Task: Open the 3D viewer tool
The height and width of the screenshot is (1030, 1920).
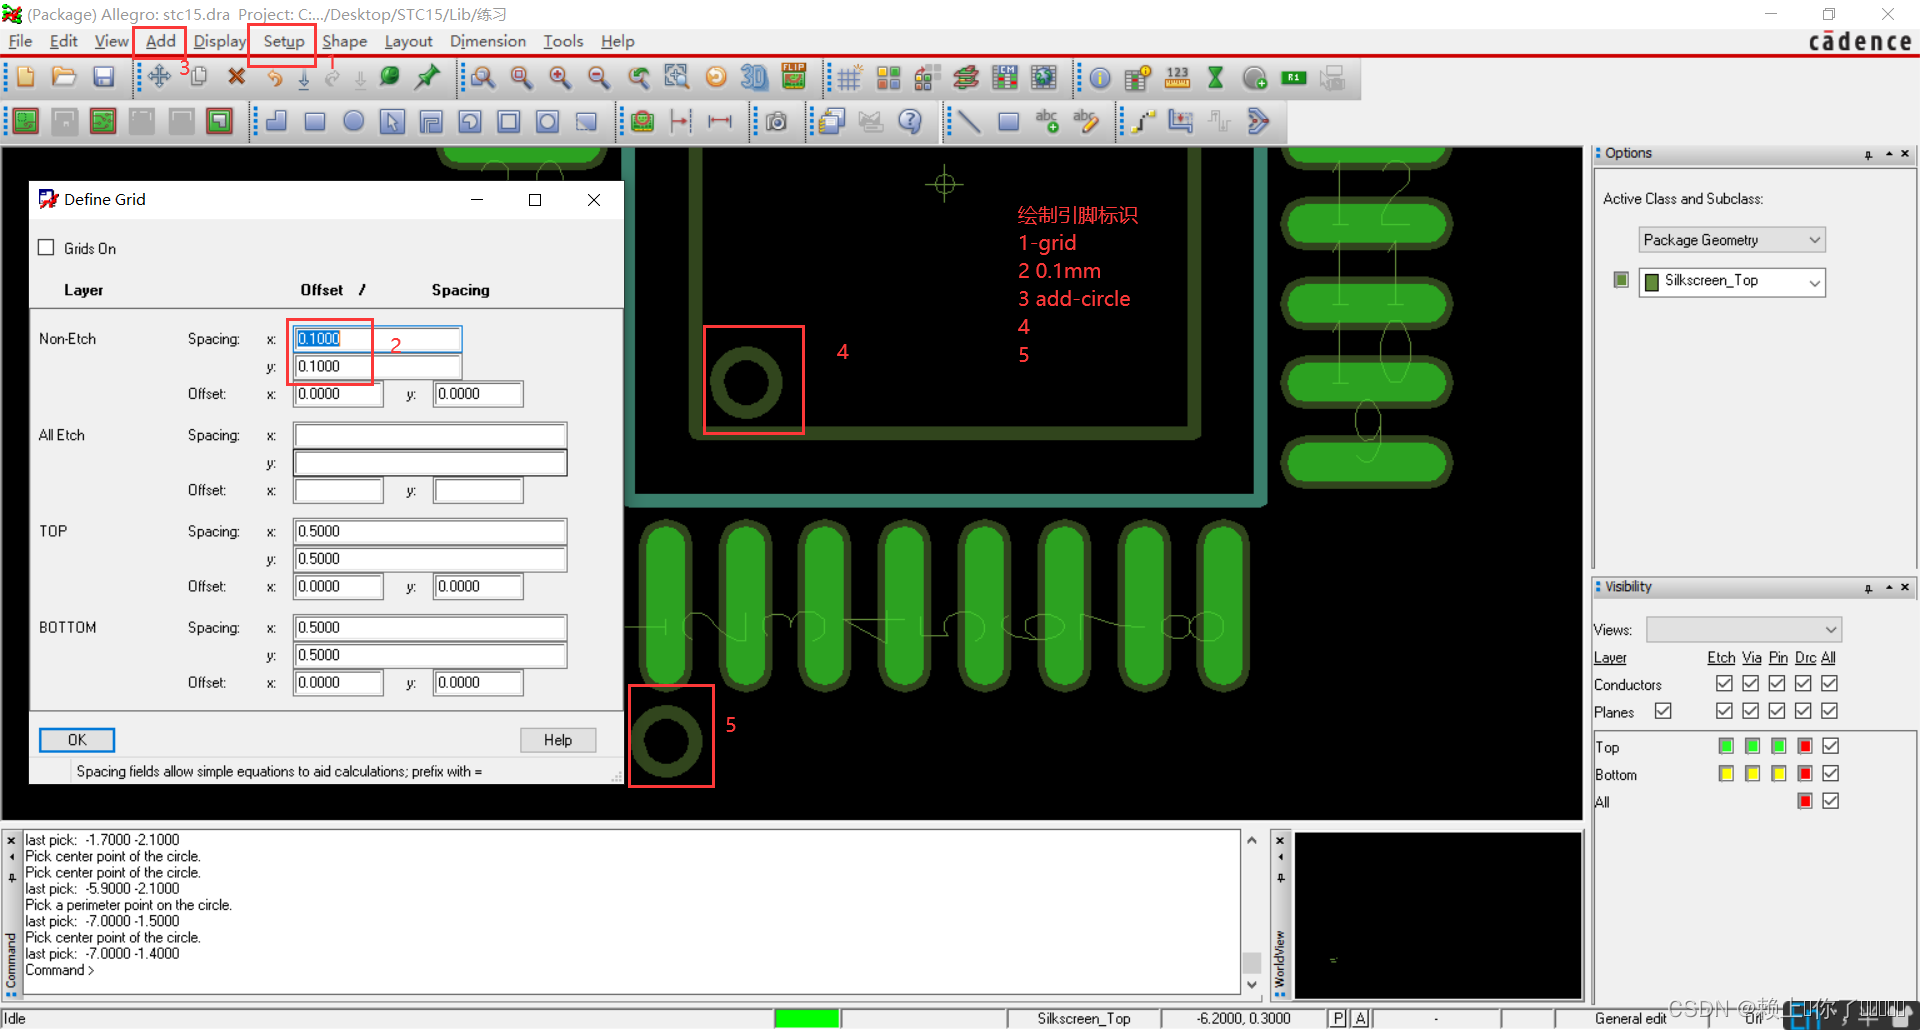Action: [753, 77]
